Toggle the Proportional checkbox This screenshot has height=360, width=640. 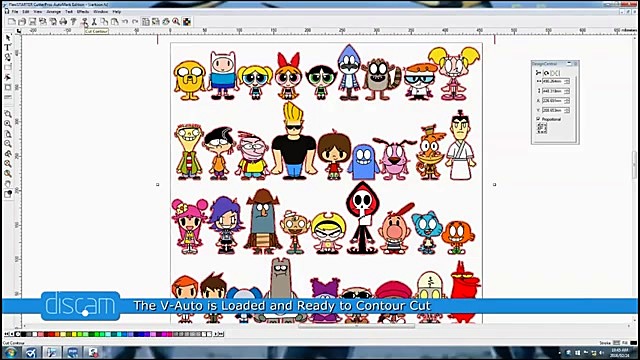(x=538, y=119)
